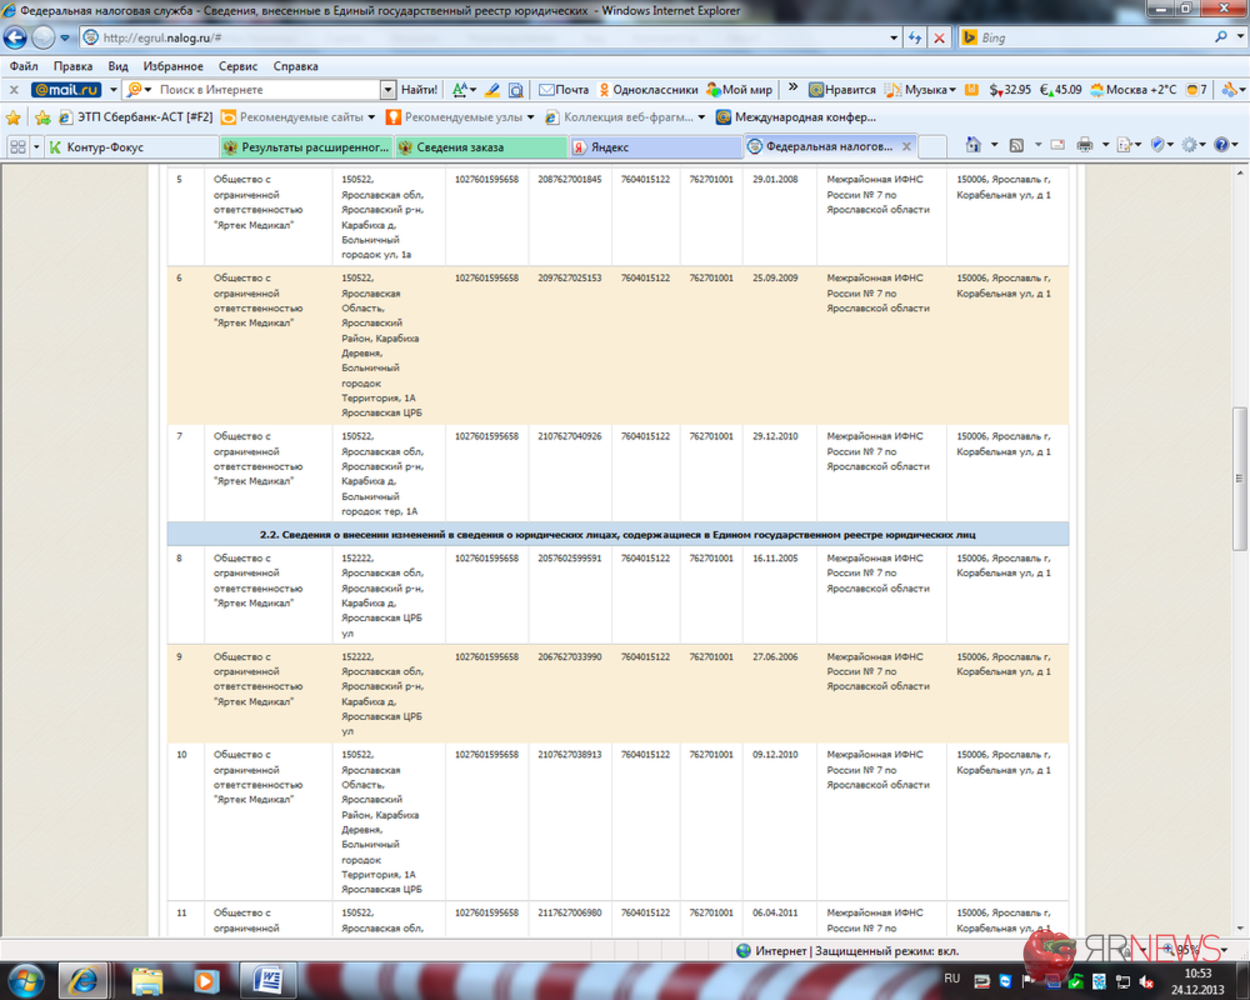
Task: Open the mail.ru logo dropdown arrow
Action: click(113, 90)
